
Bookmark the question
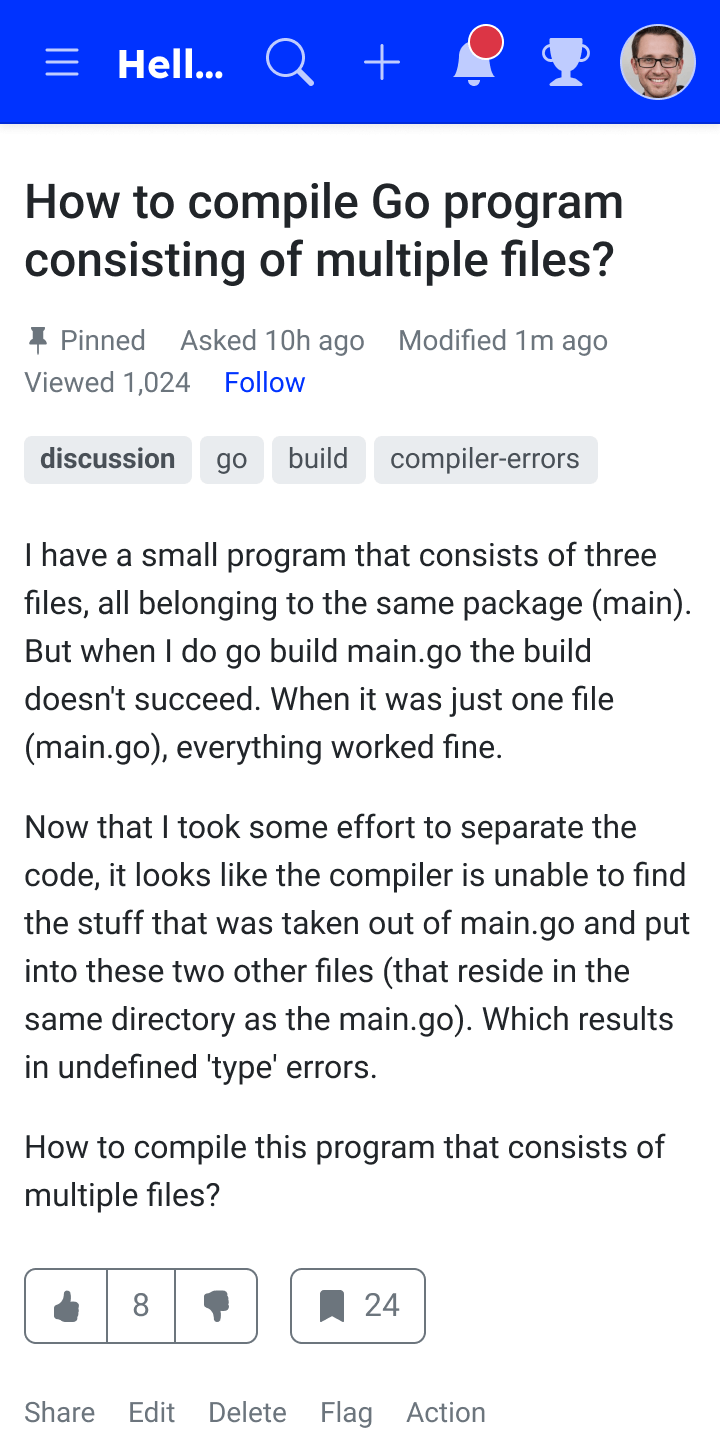358,1306
